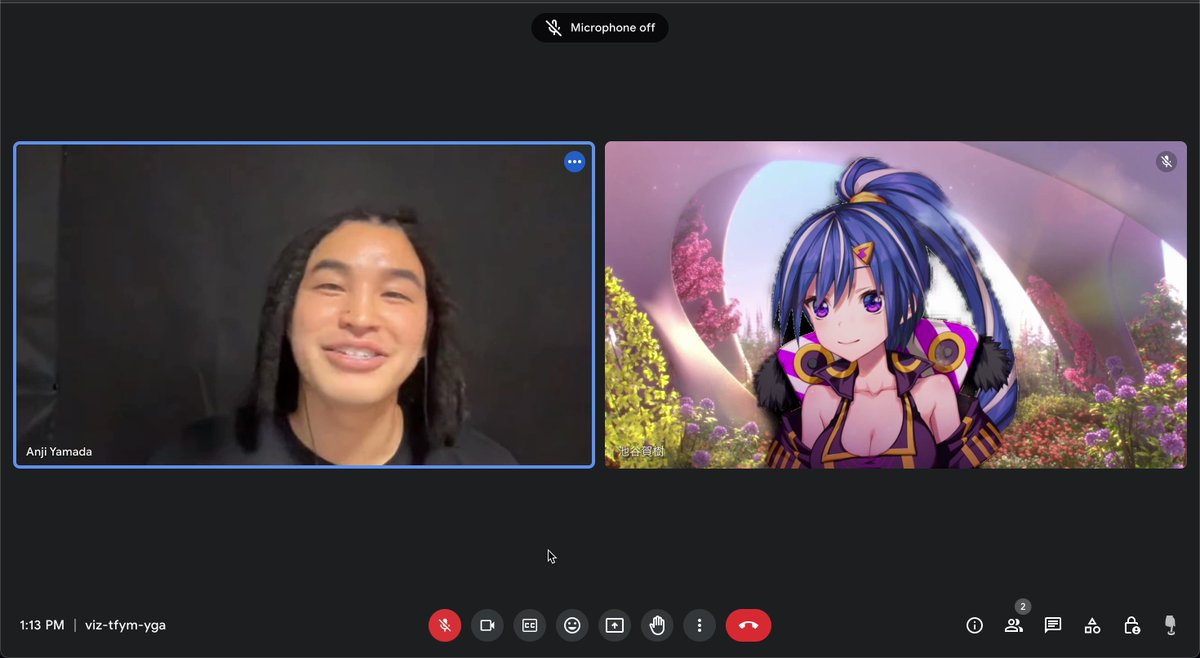Raise your hand

[657, 625]
